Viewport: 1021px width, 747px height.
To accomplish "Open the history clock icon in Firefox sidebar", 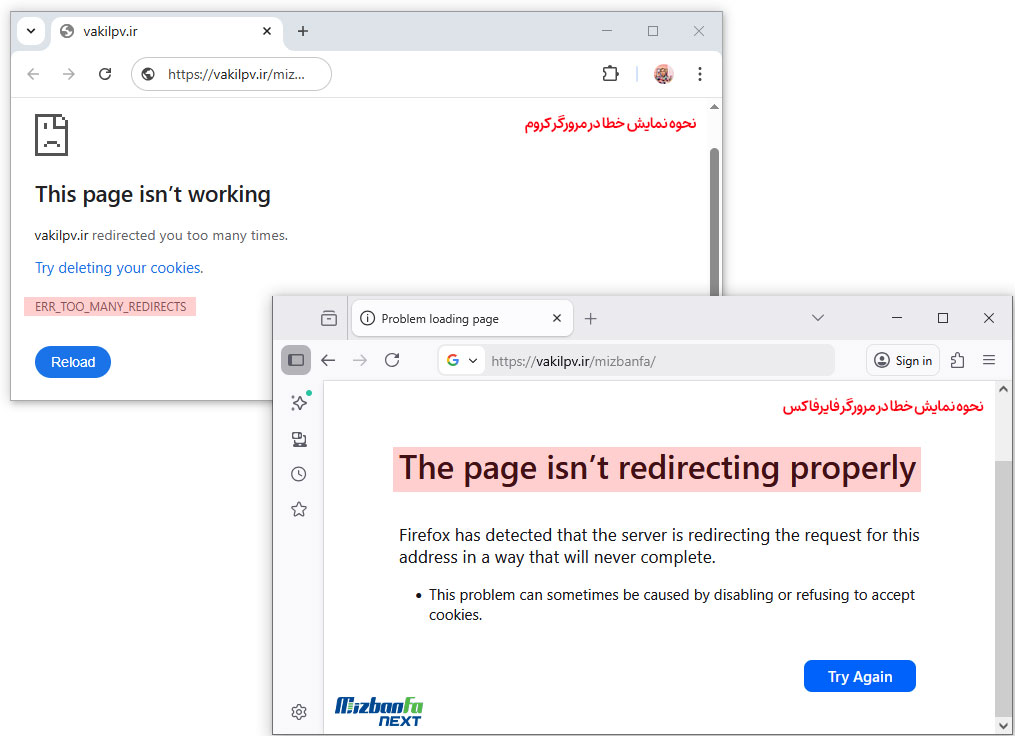I will [x=298, y=473].
